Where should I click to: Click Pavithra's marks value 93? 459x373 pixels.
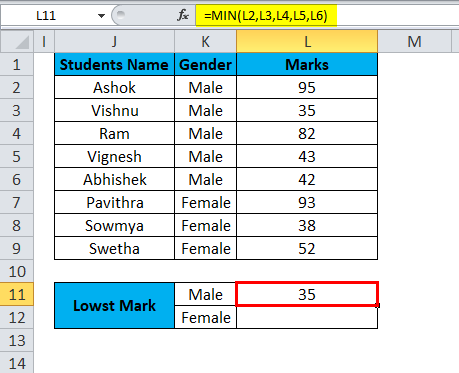tap(307, 202)
